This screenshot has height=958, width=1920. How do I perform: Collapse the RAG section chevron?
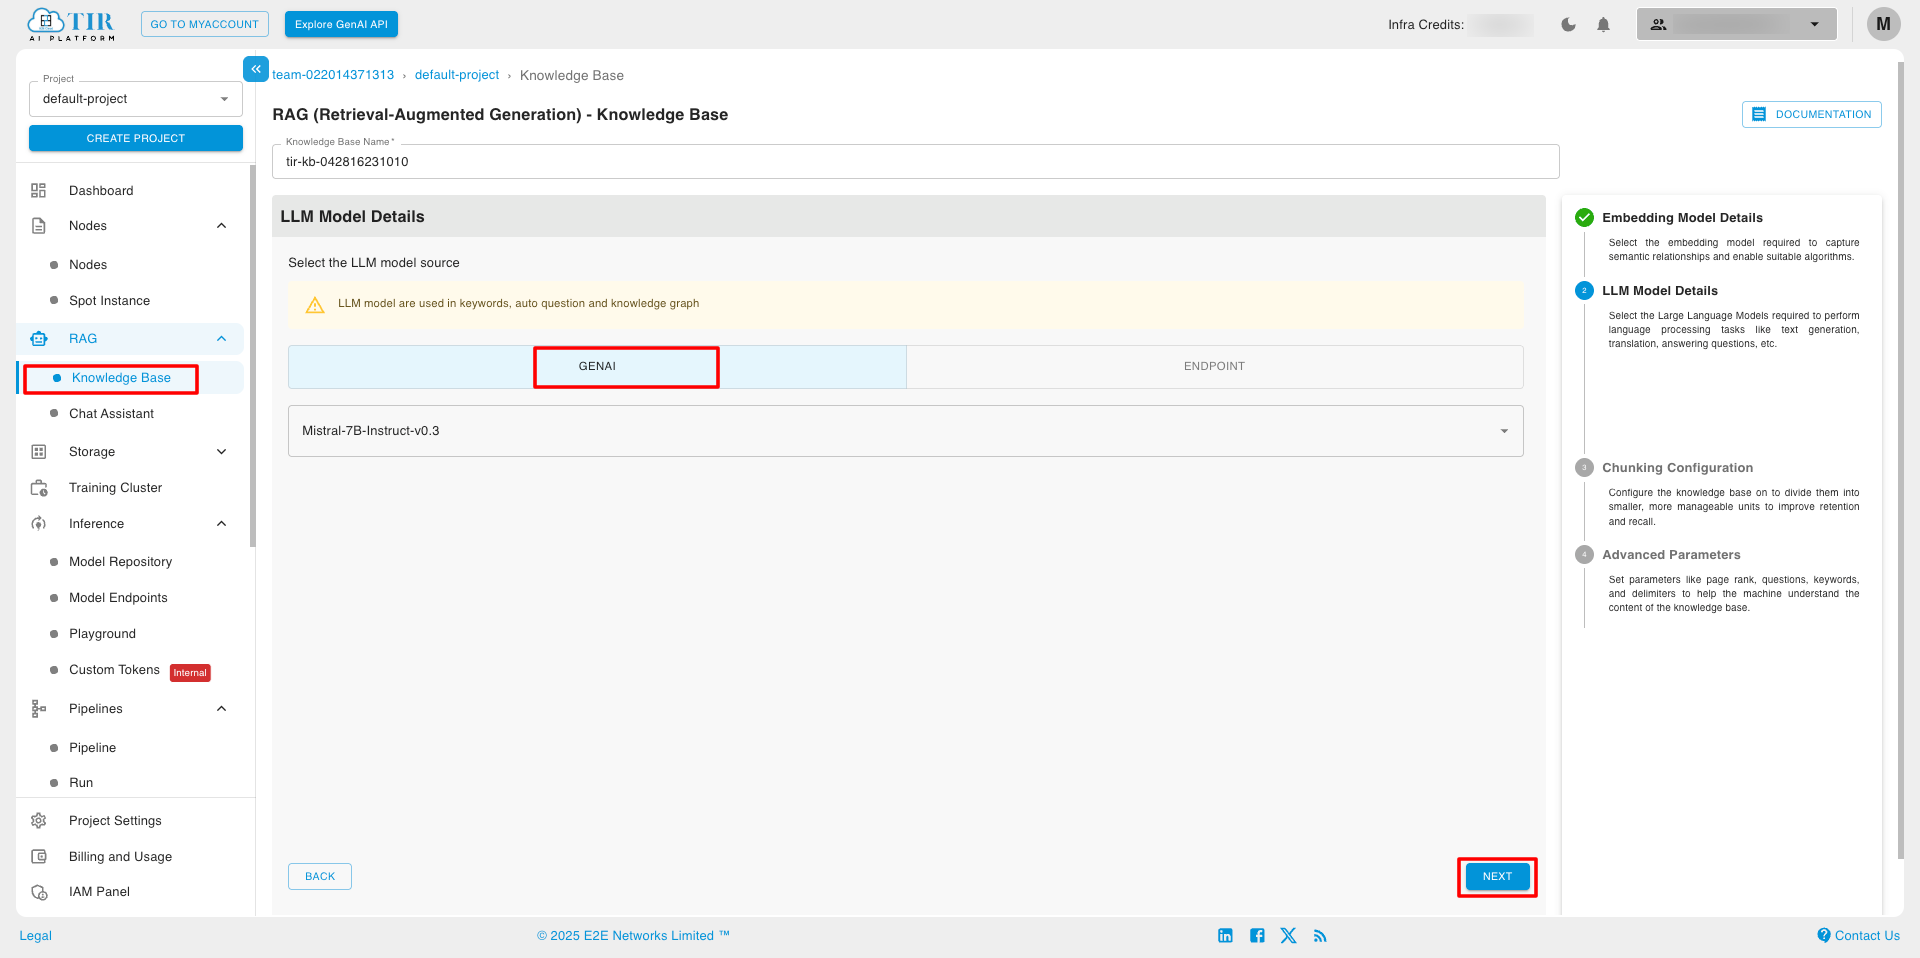coord(221,339)
